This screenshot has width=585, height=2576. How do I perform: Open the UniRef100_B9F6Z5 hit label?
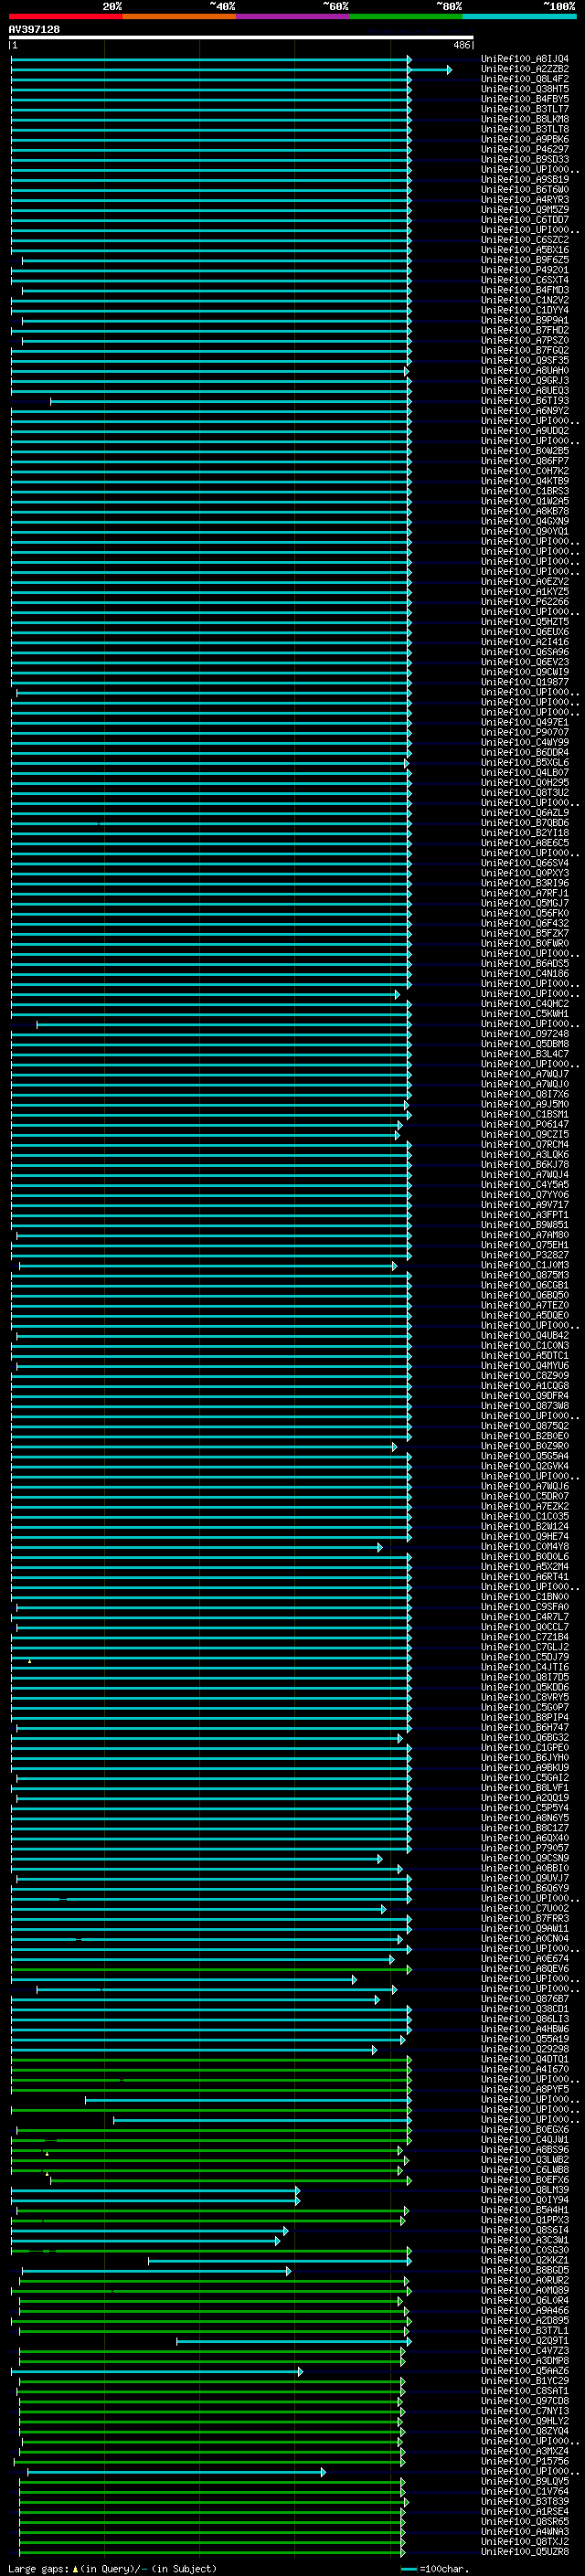pos(525,260)
